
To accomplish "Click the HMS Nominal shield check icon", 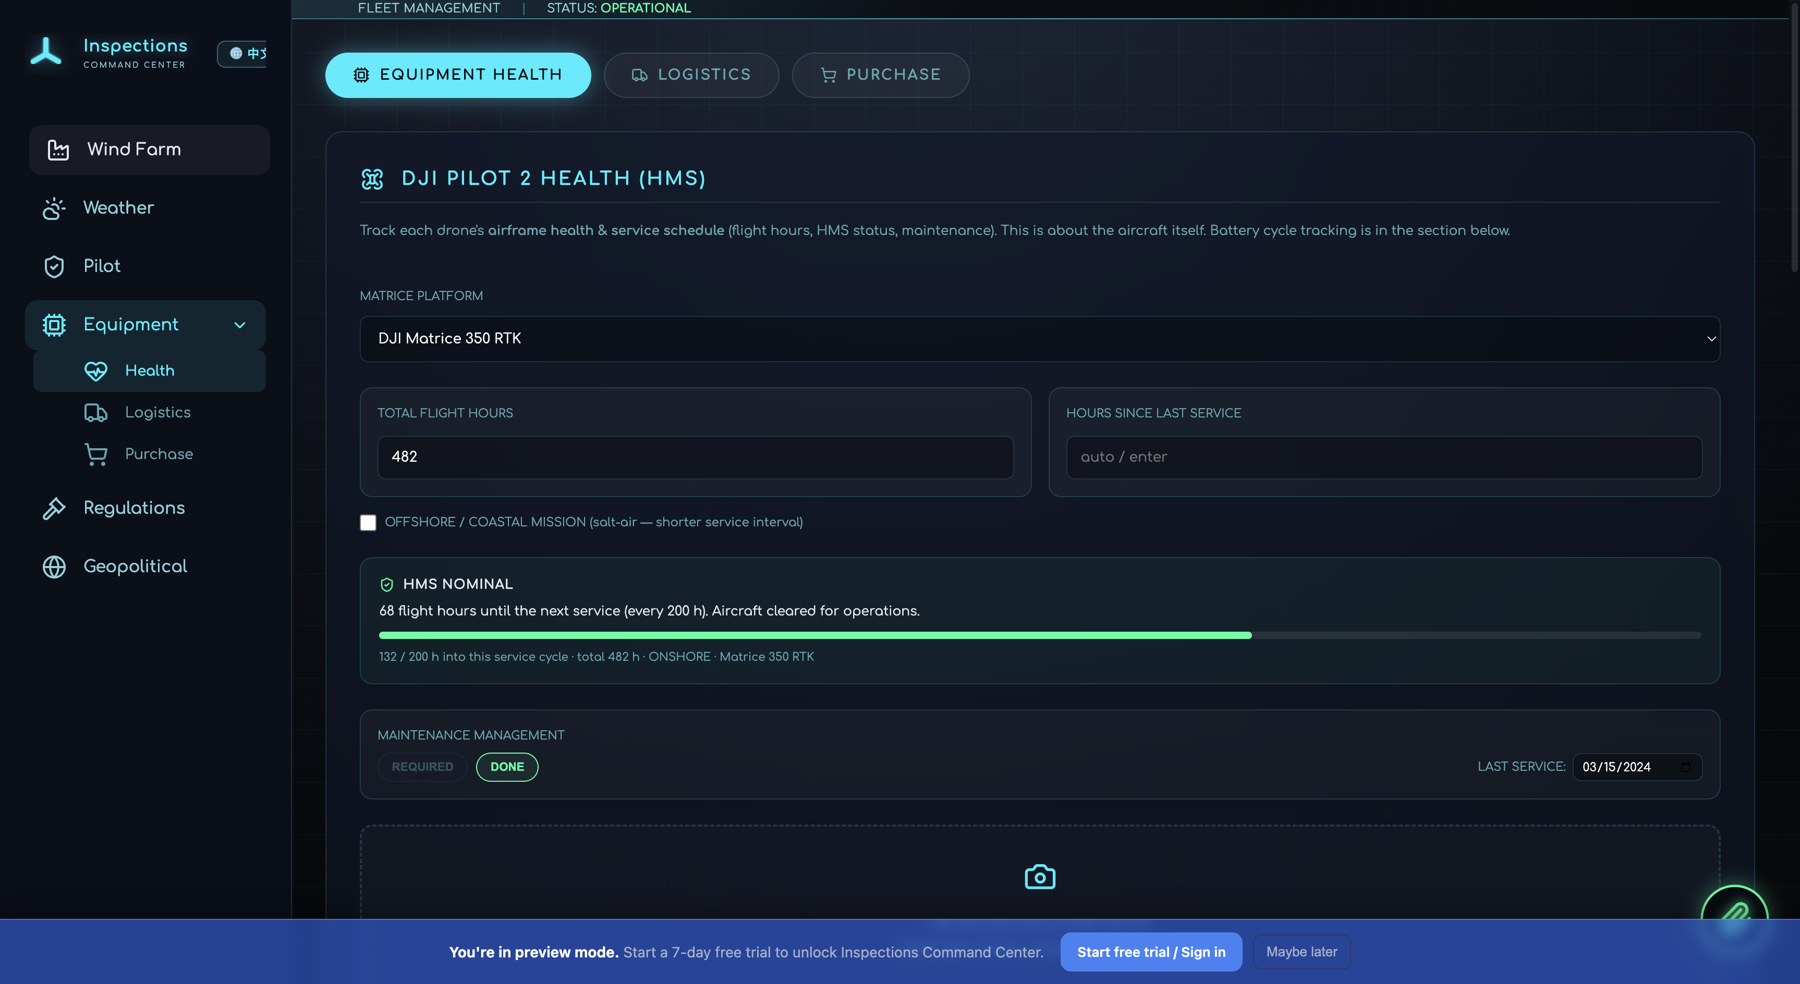I will click(x=387, y=585).
